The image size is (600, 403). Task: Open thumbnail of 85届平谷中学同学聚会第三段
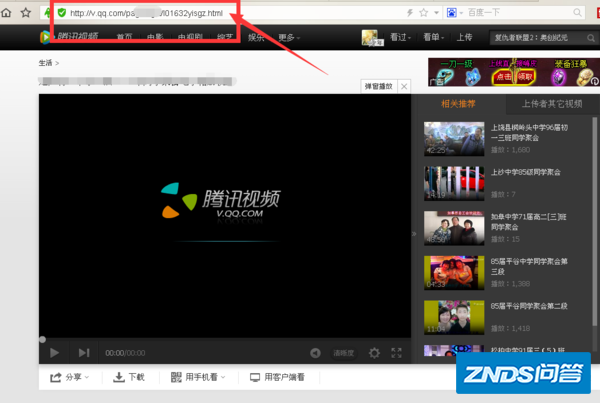pyautogui.click(x=454, y=272)
